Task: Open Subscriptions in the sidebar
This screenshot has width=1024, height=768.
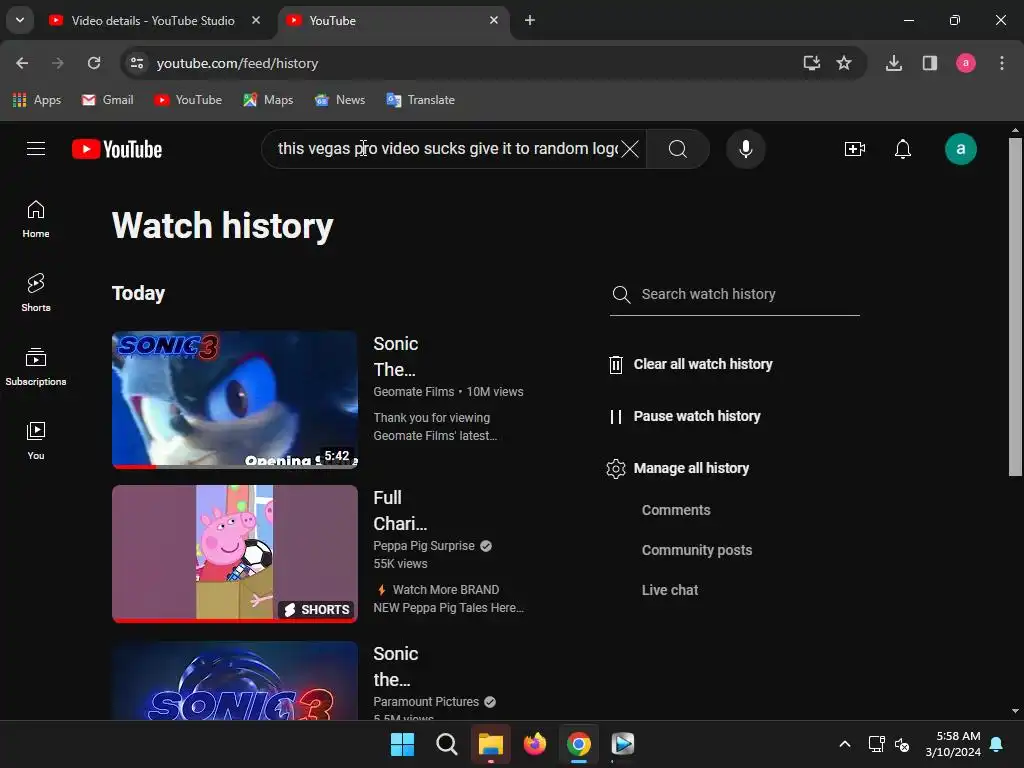Action: point(36,366)
